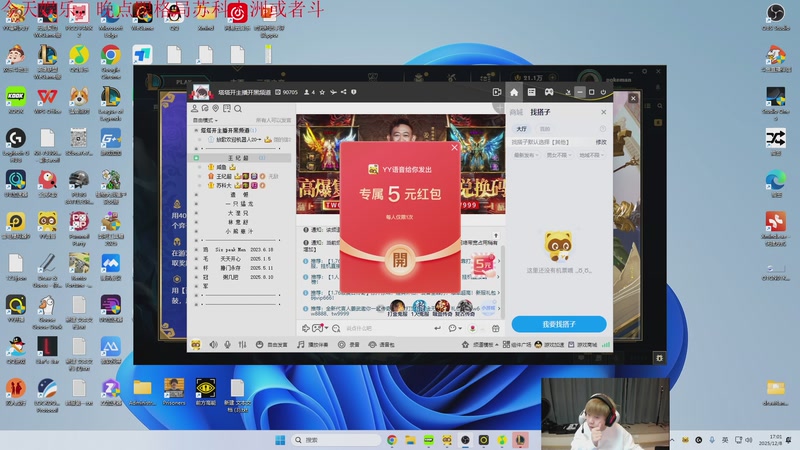Click the 录音 record button

point(349,345)
